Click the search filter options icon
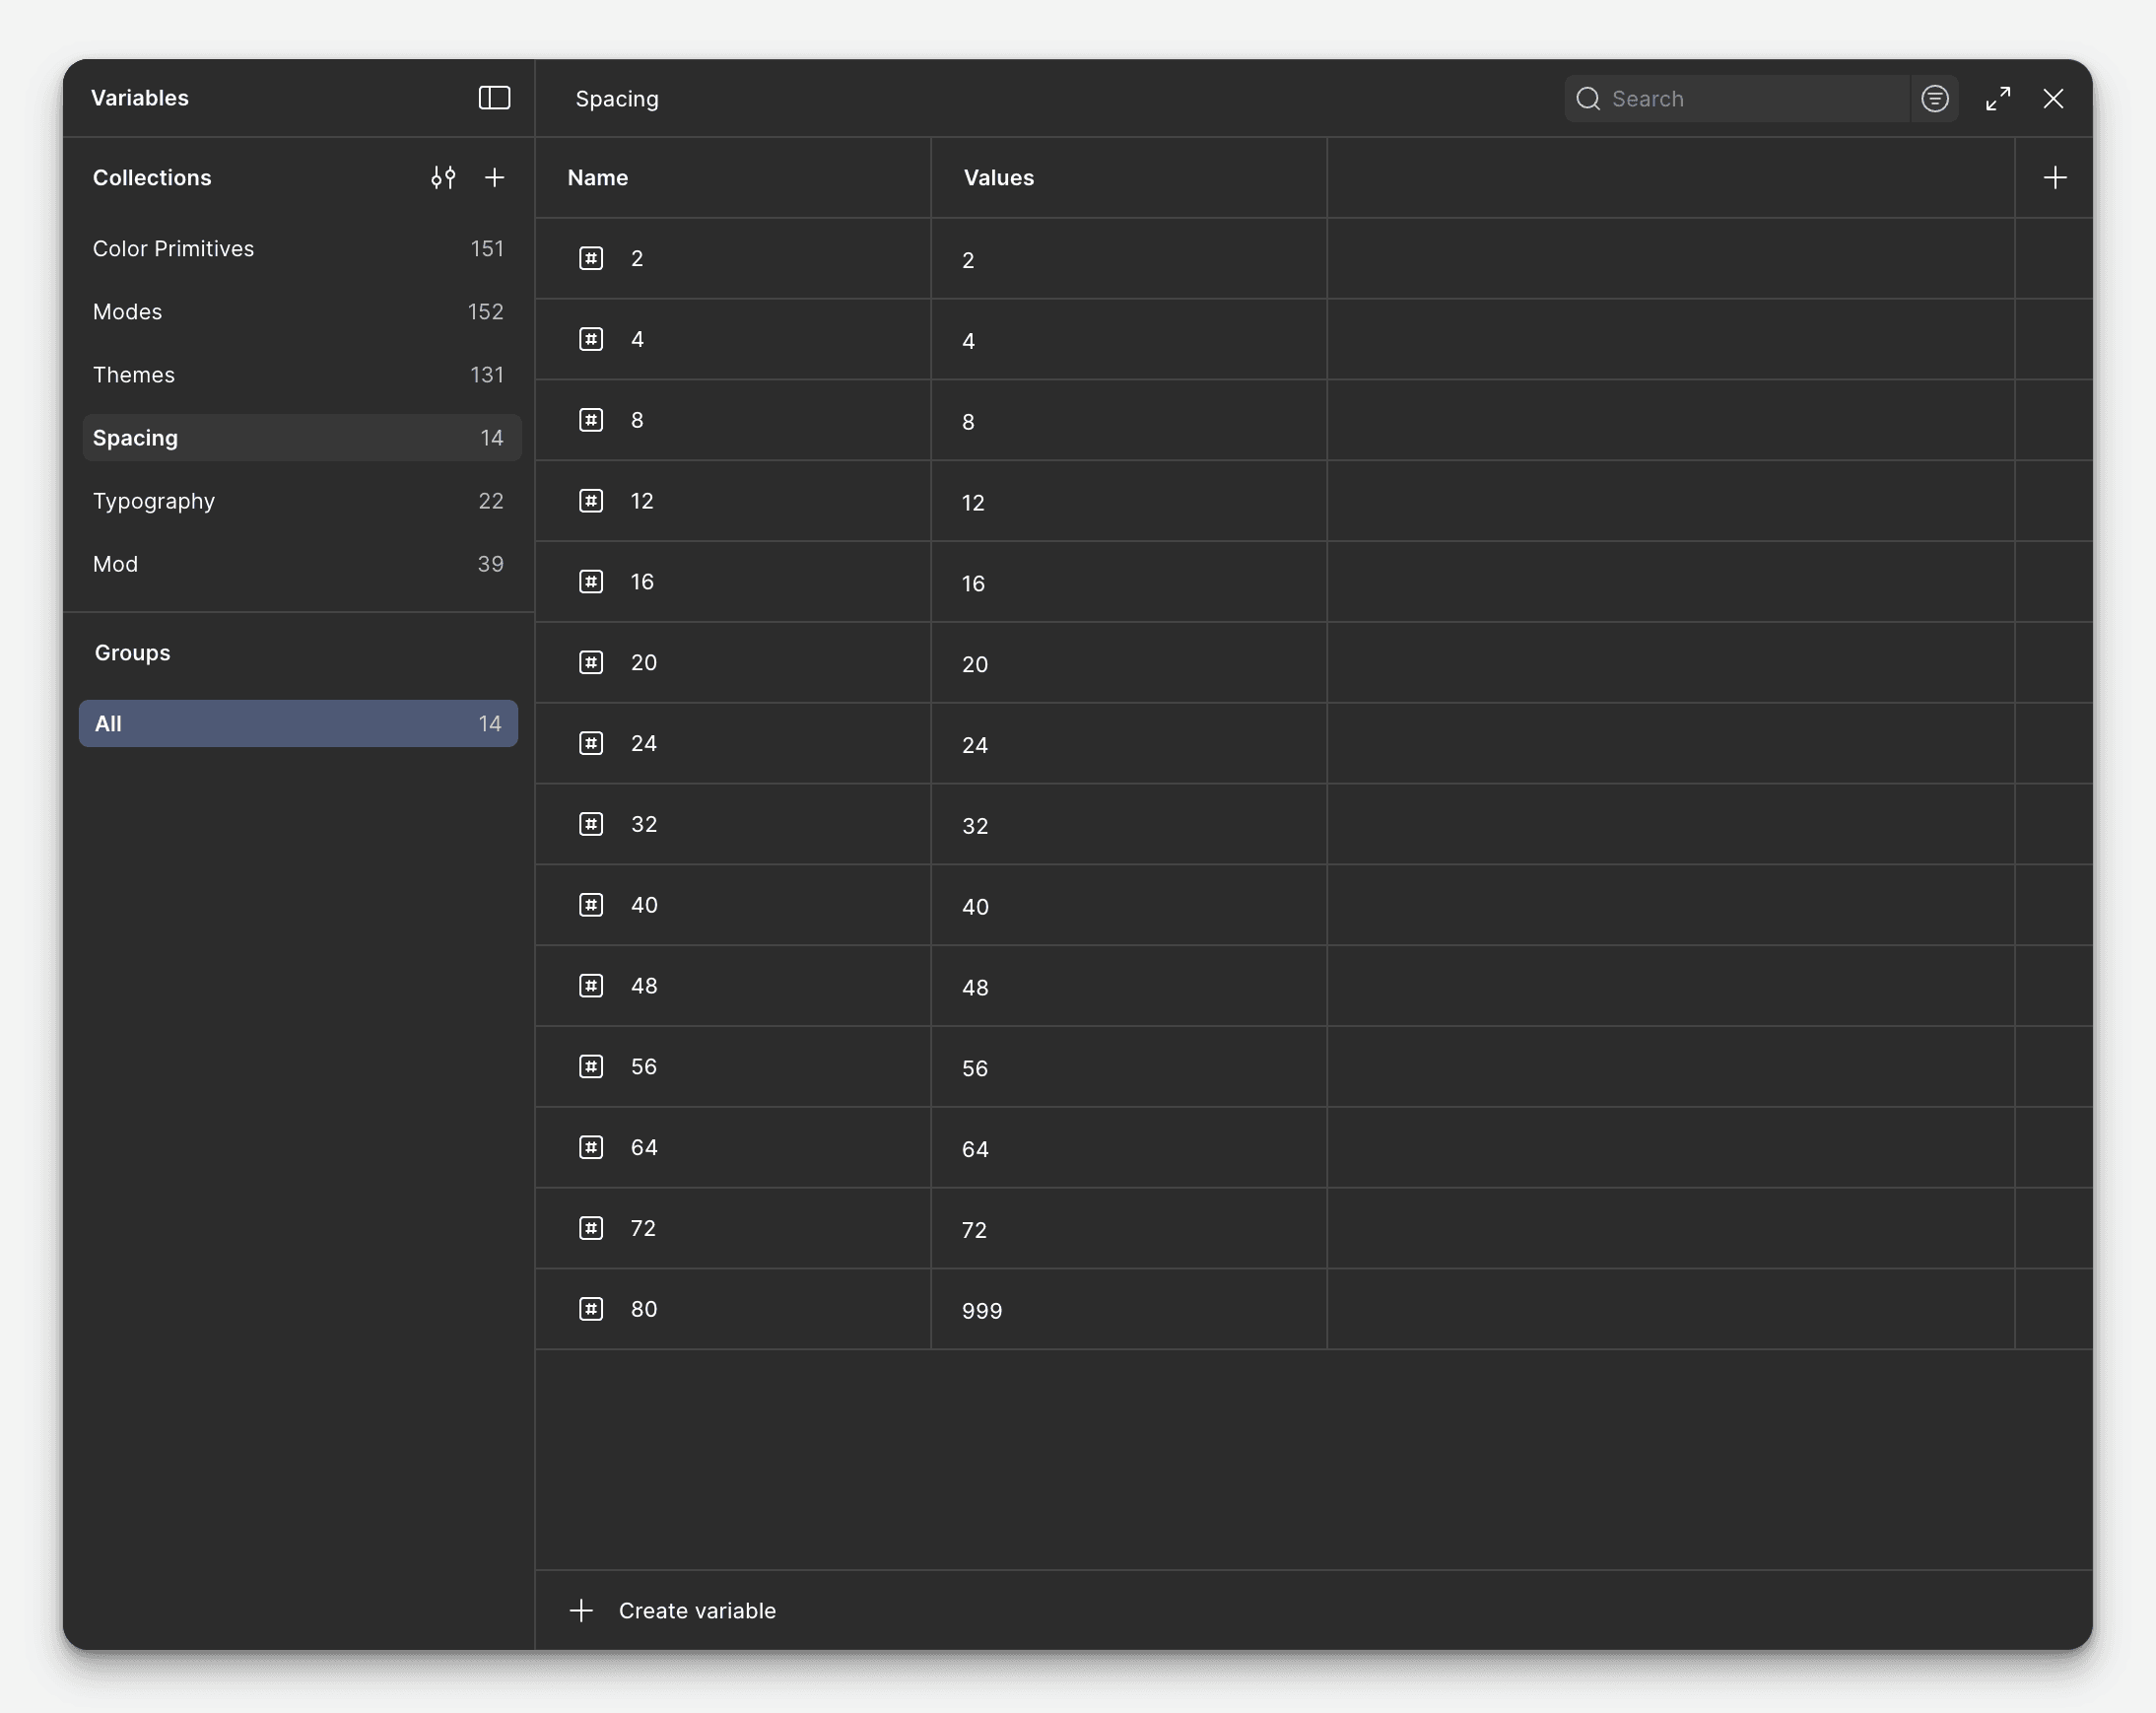 [x=1934, y=99]
